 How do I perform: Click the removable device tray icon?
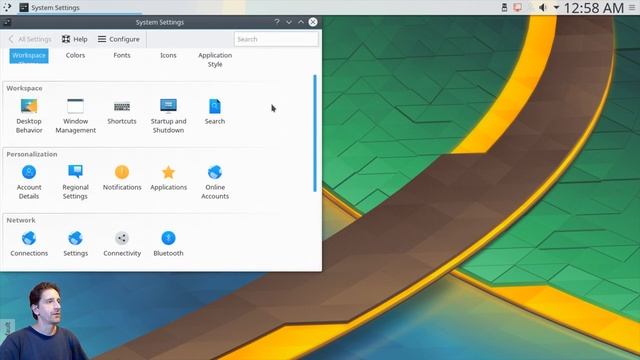504,7
